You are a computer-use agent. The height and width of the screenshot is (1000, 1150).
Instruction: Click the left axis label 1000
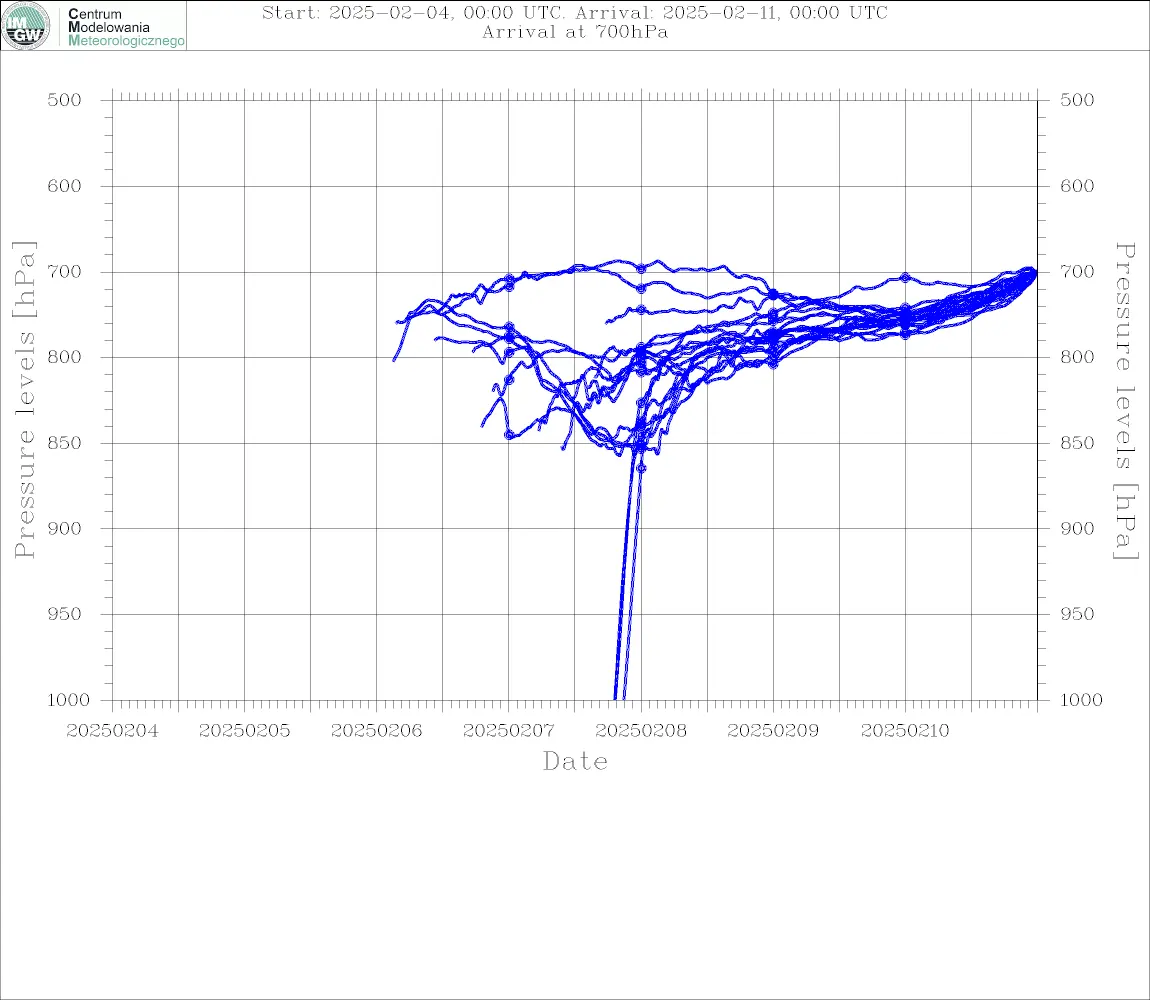(x=69, y=700)
